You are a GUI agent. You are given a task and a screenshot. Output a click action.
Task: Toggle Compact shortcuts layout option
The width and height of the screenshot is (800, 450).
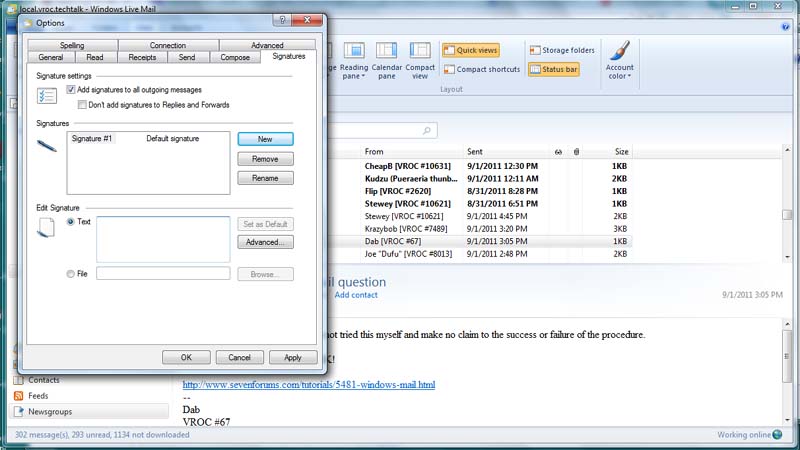[x=482, y=69]
